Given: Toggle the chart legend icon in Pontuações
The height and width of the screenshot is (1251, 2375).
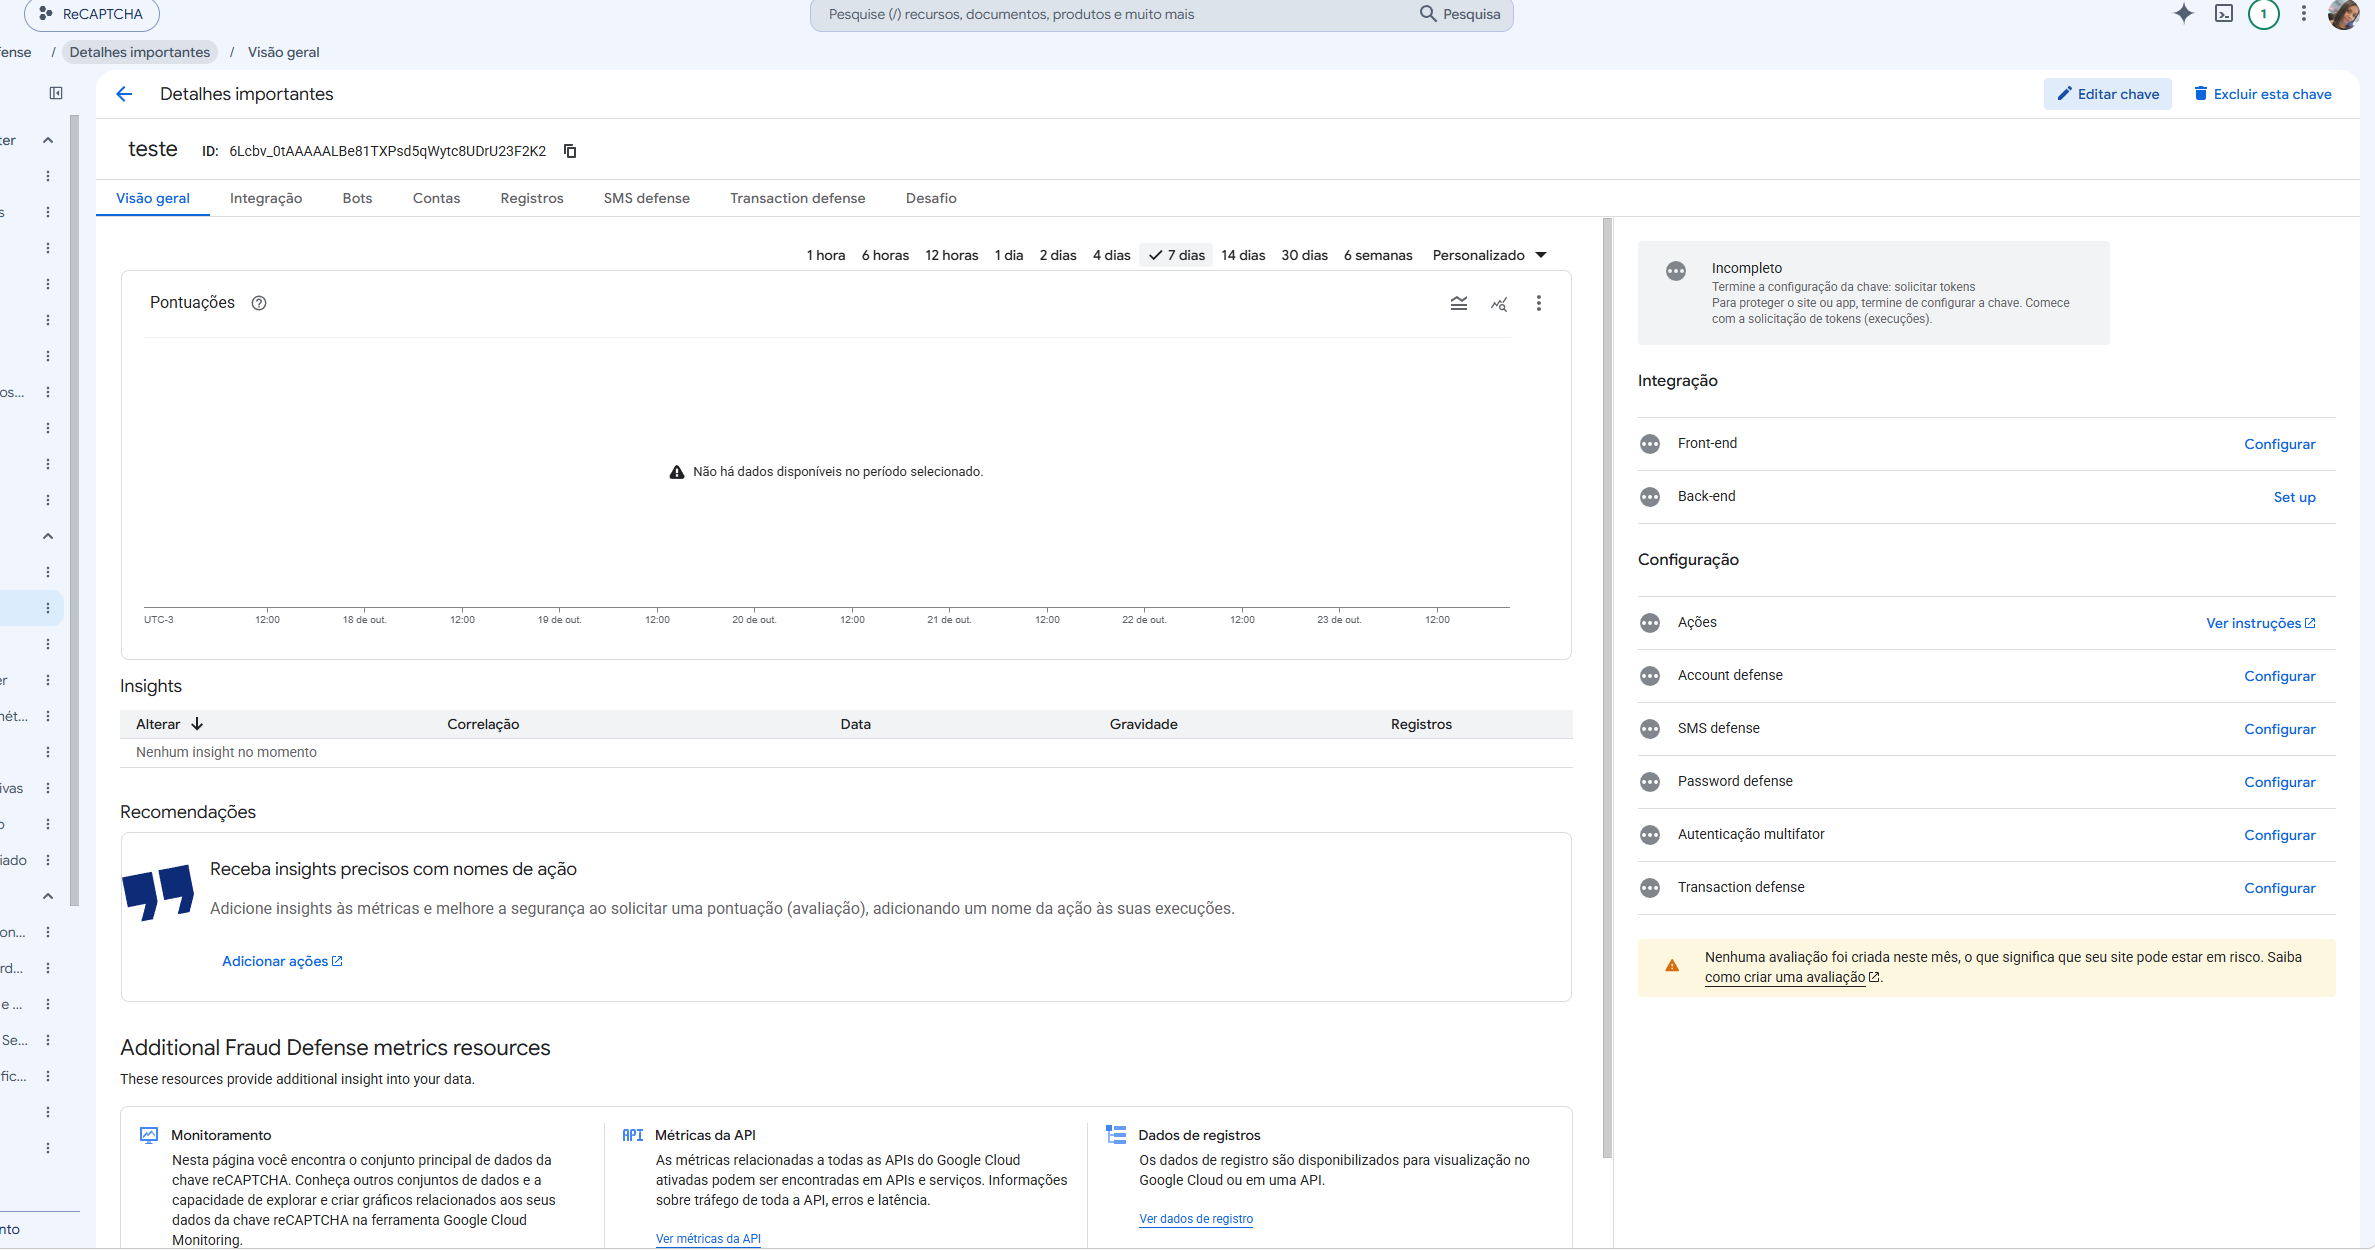Looking at the screenshot, I should [1459, 303].
